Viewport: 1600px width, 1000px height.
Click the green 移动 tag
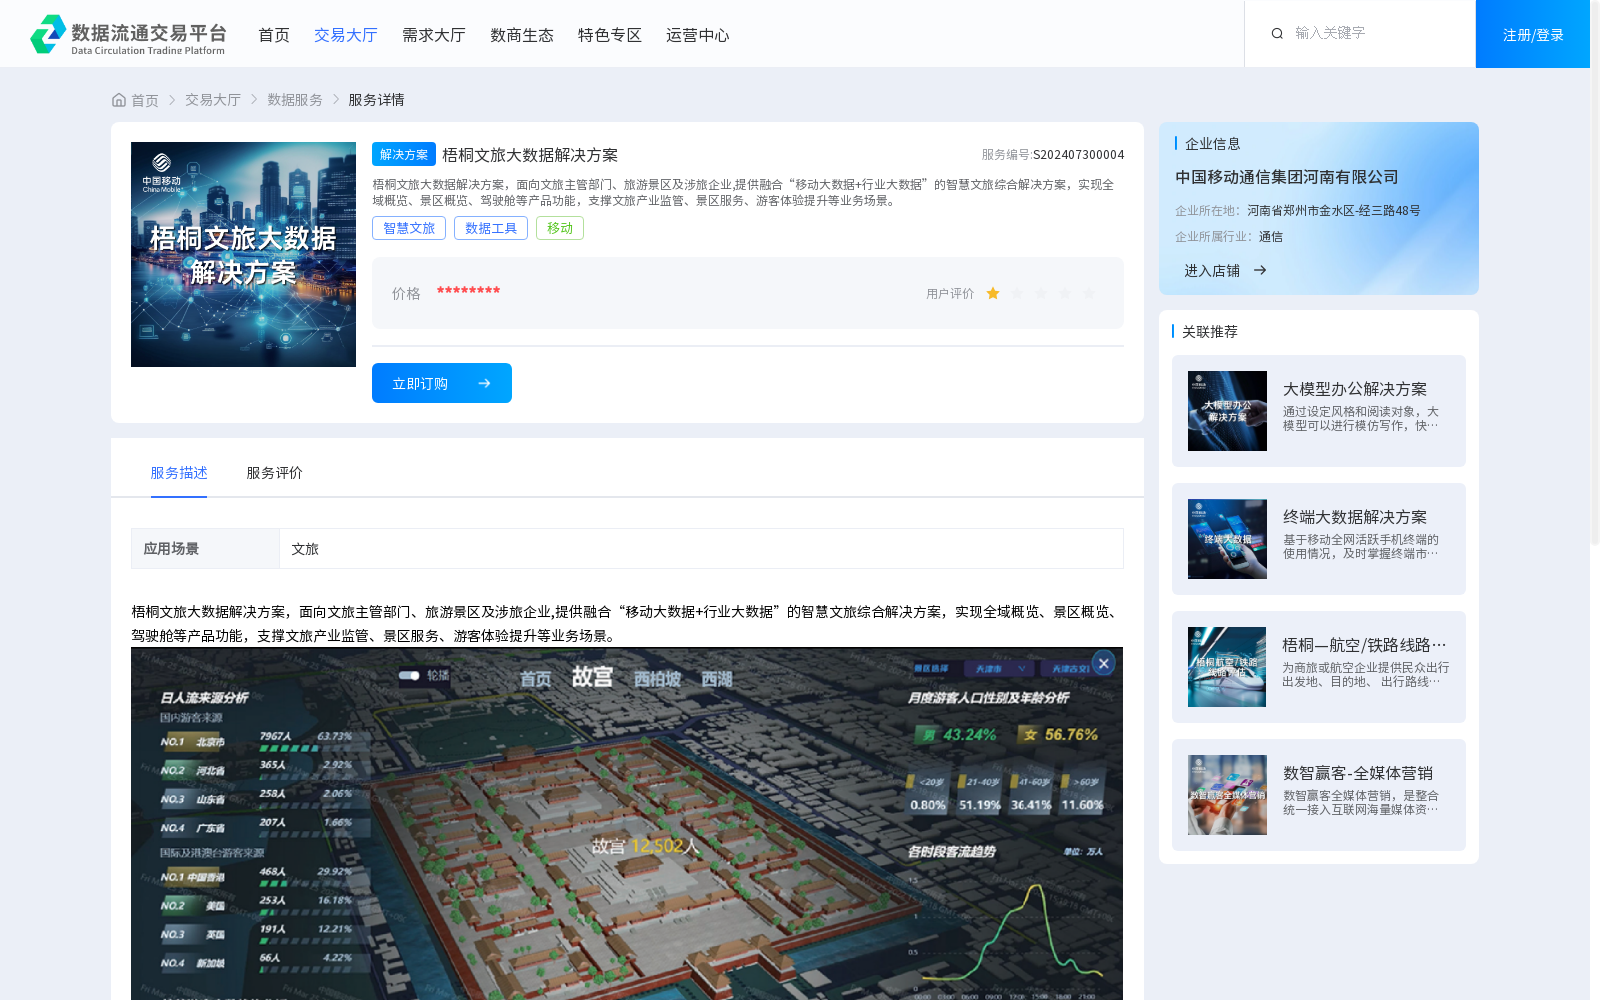(560, 228)
